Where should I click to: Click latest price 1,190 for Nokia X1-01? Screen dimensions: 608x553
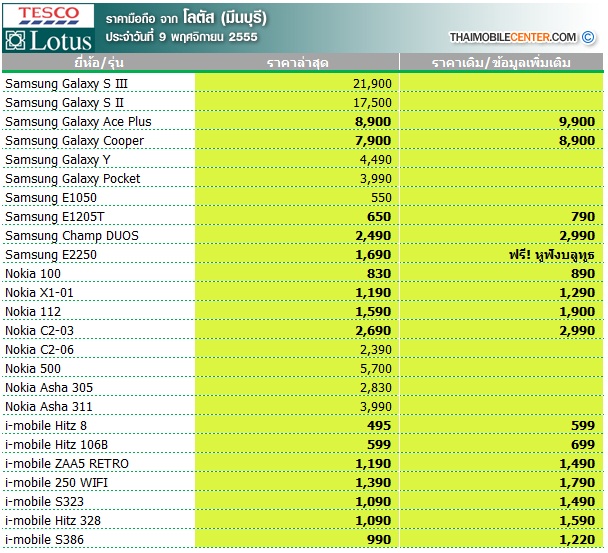[x=373, y=293]
